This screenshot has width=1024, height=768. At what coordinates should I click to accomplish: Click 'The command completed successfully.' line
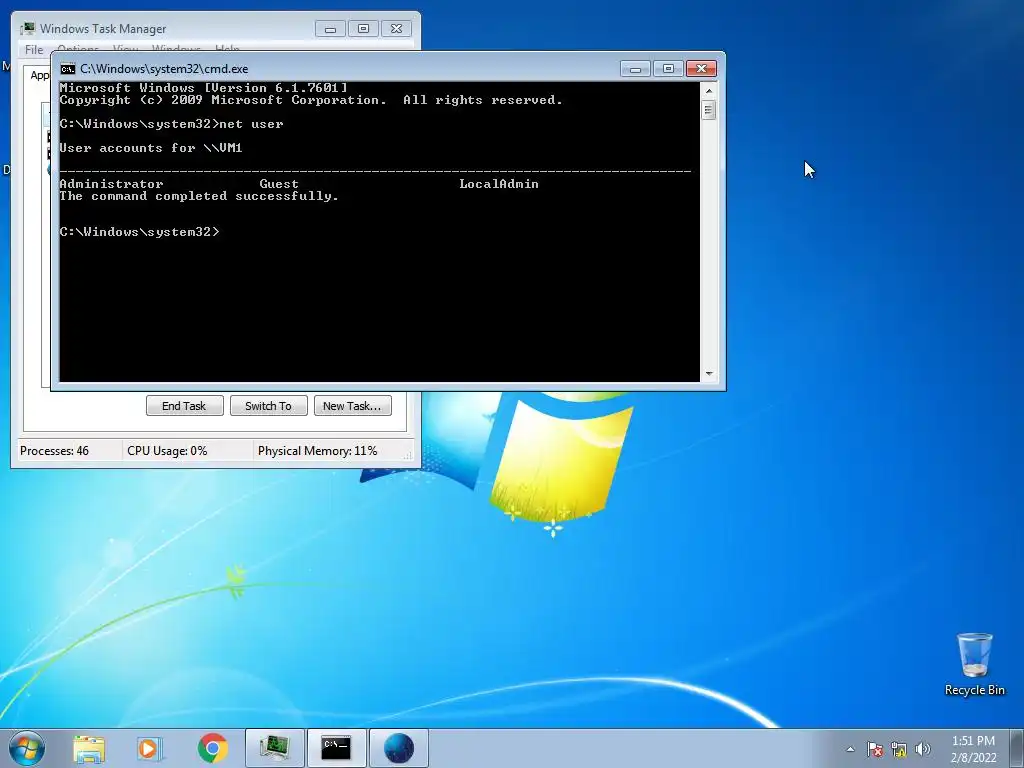[x=199, y=196]
